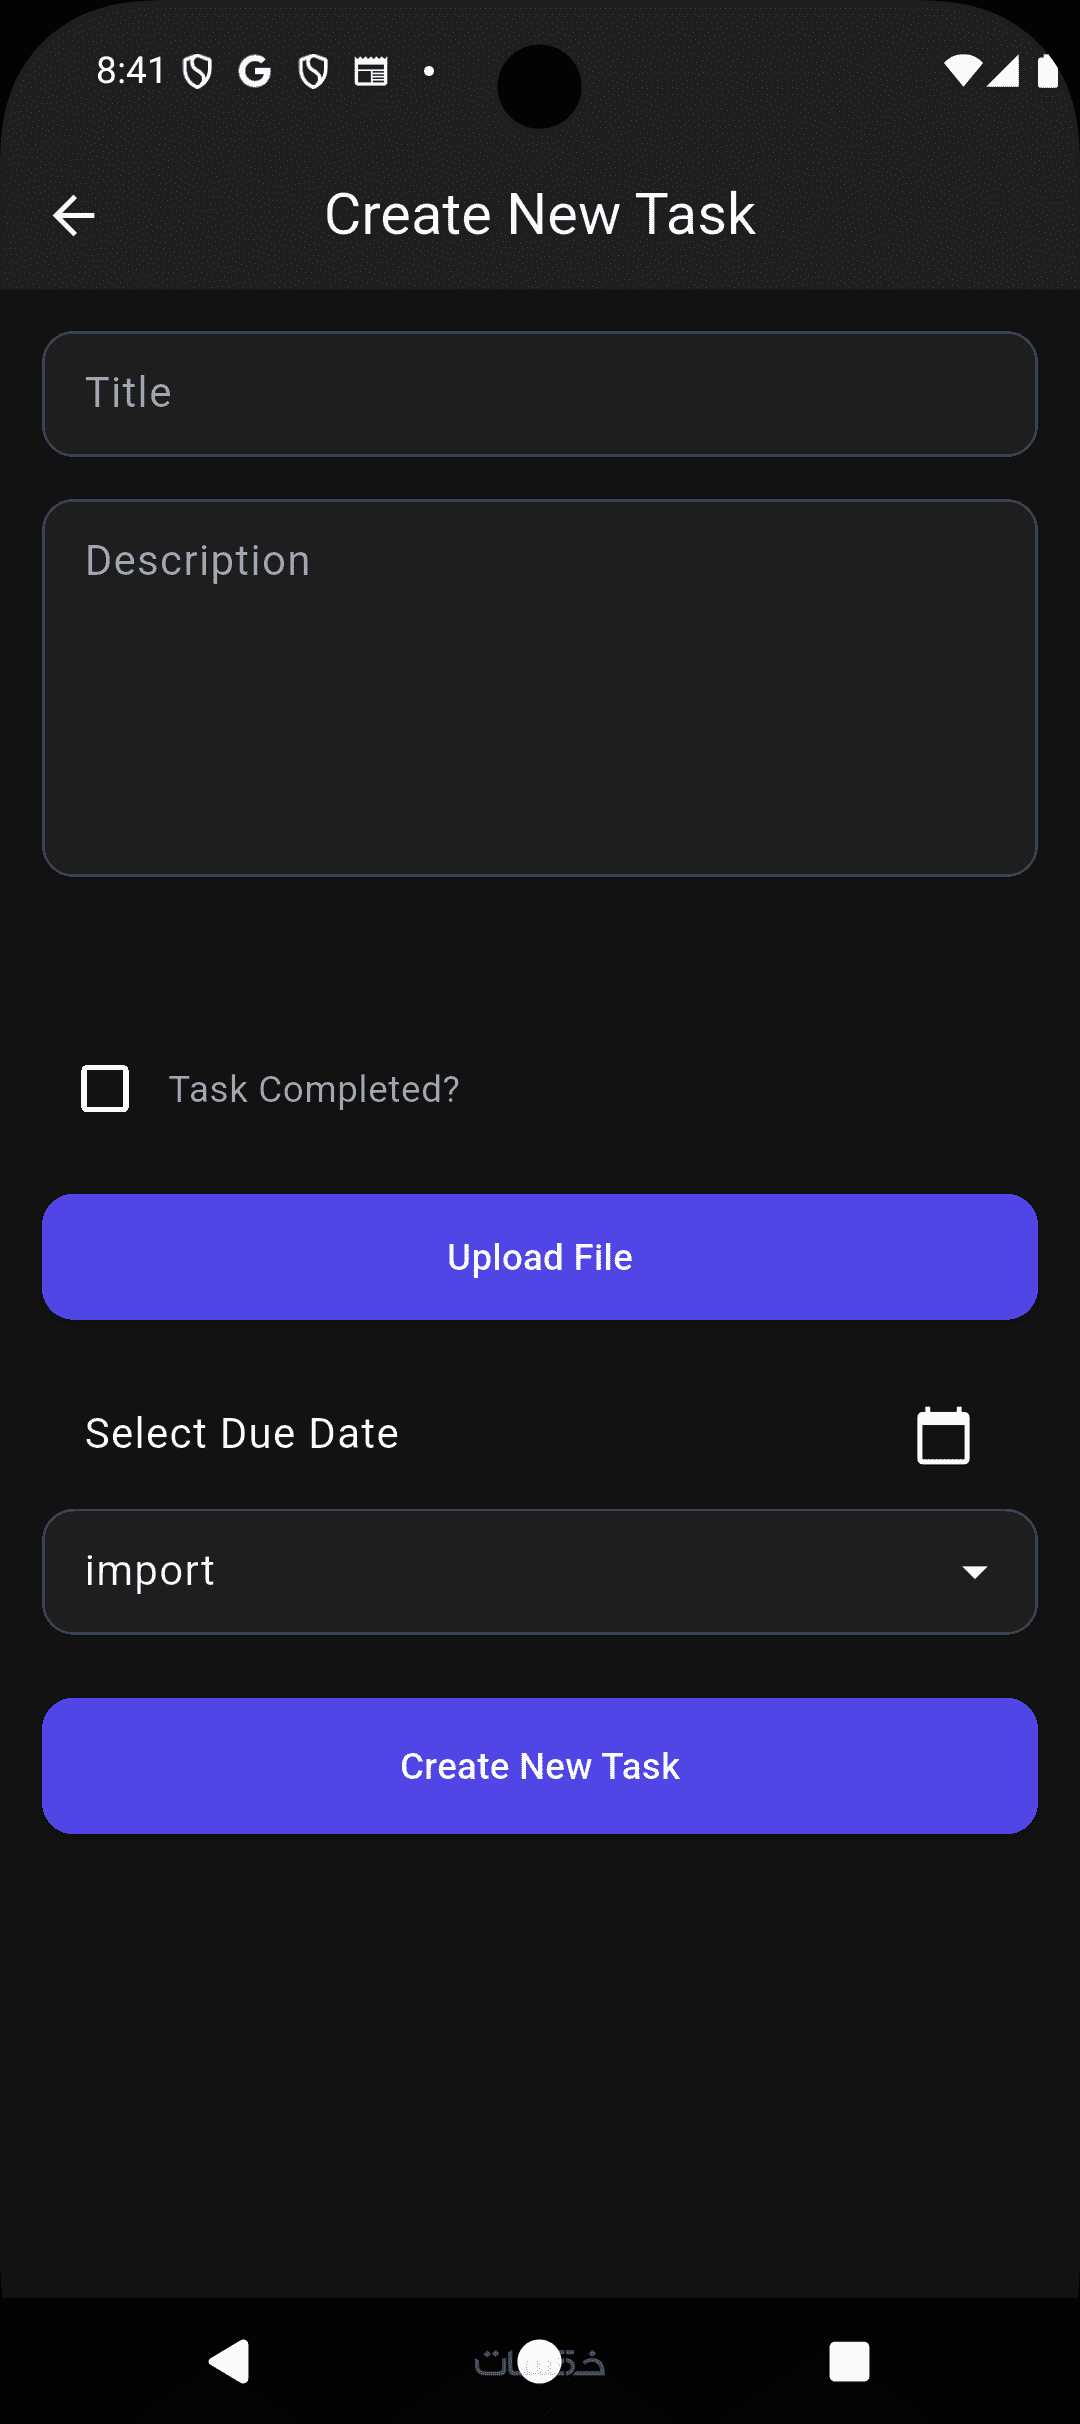This screenshot has width=1080, height=2424.
Task: Tap the Select Due Date label
Action: (x=242, y=1434)
